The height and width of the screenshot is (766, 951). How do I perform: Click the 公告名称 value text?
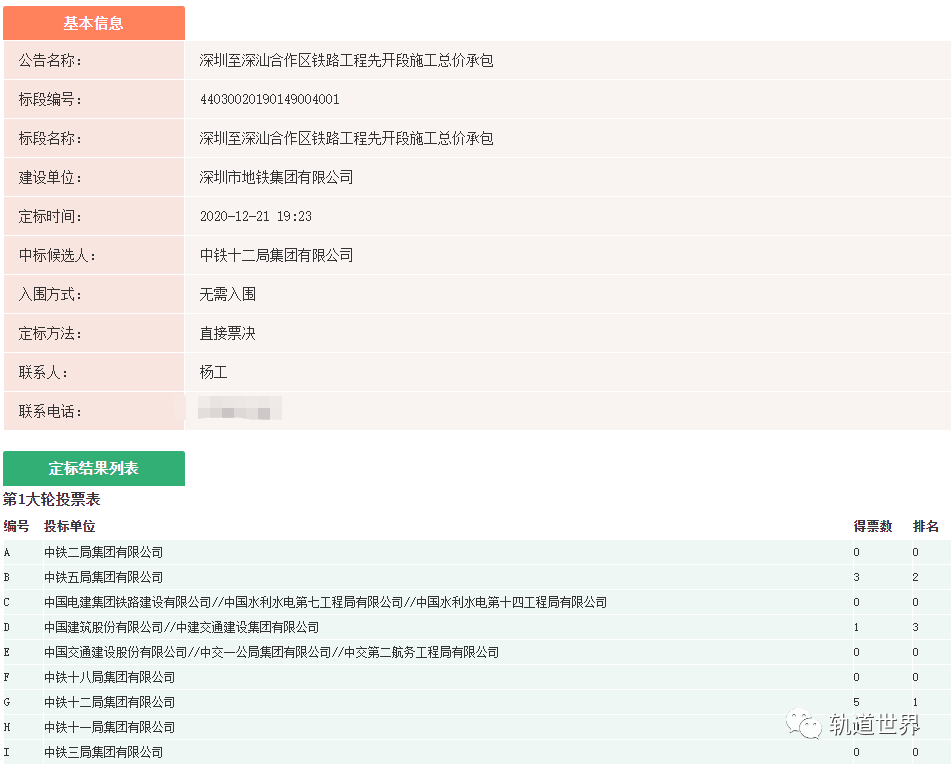pyautogui.click(x=346, y=61)
